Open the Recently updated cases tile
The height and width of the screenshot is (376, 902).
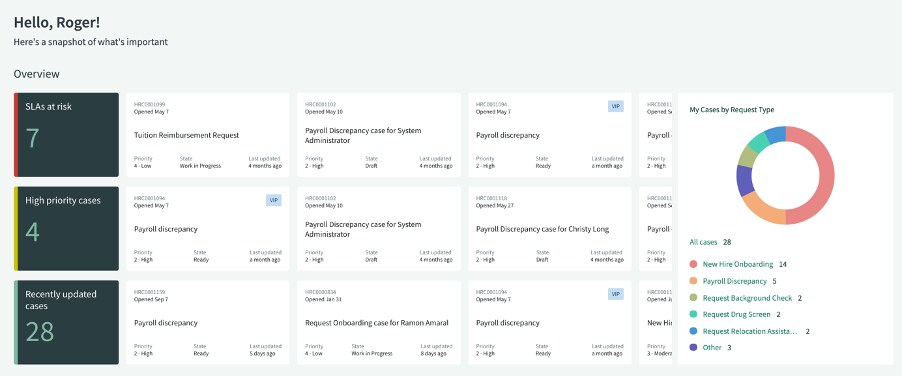click(67, 323)
